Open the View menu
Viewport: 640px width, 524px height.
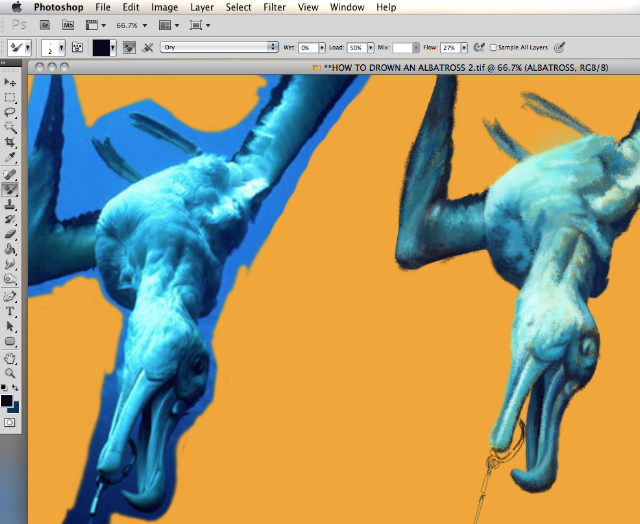click(308, 7)
